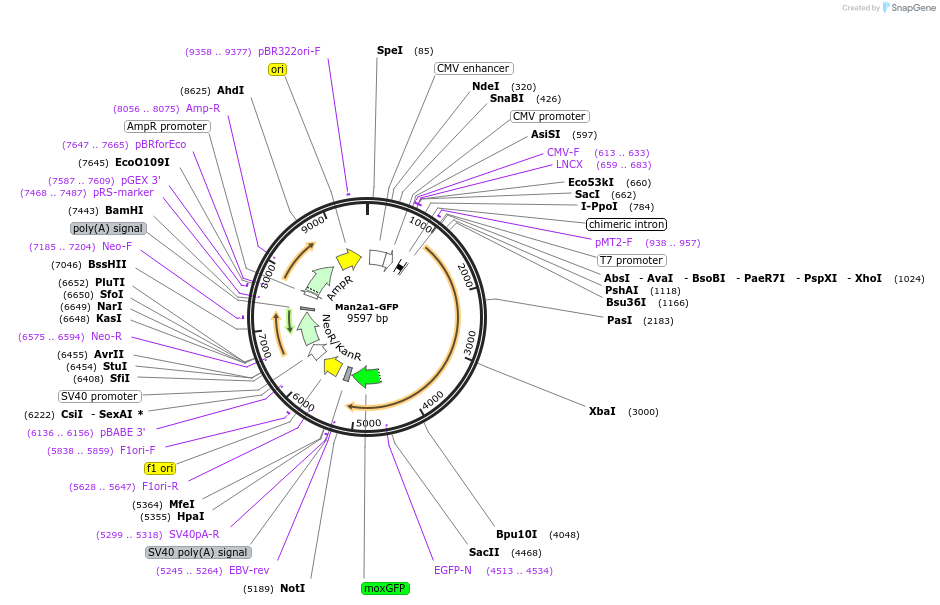
Task: Click the BamHI restriction site label
Action: [x=124, y=210]
